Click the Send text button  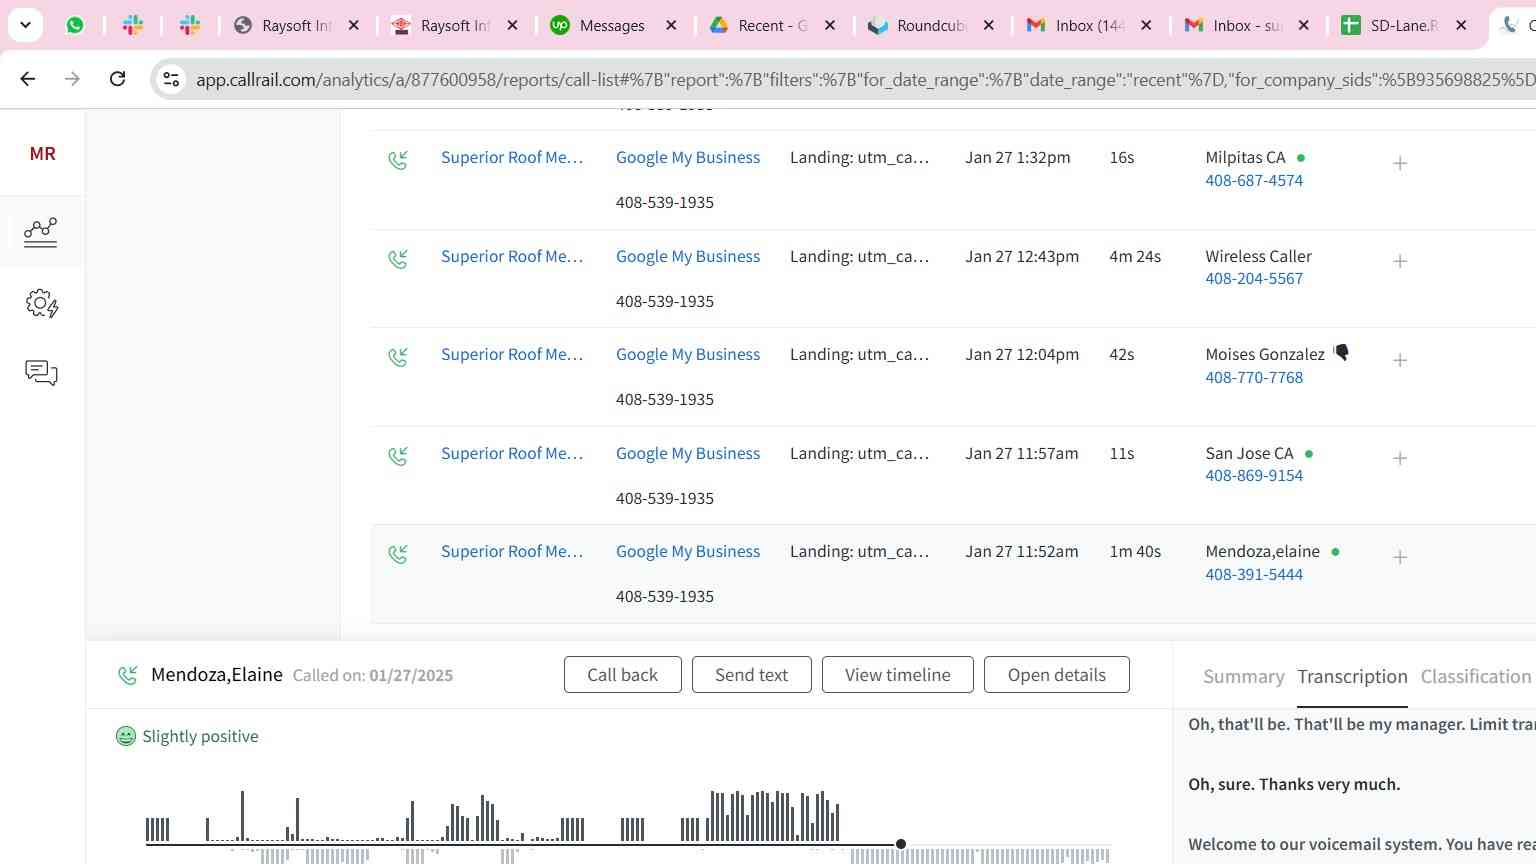751,675
